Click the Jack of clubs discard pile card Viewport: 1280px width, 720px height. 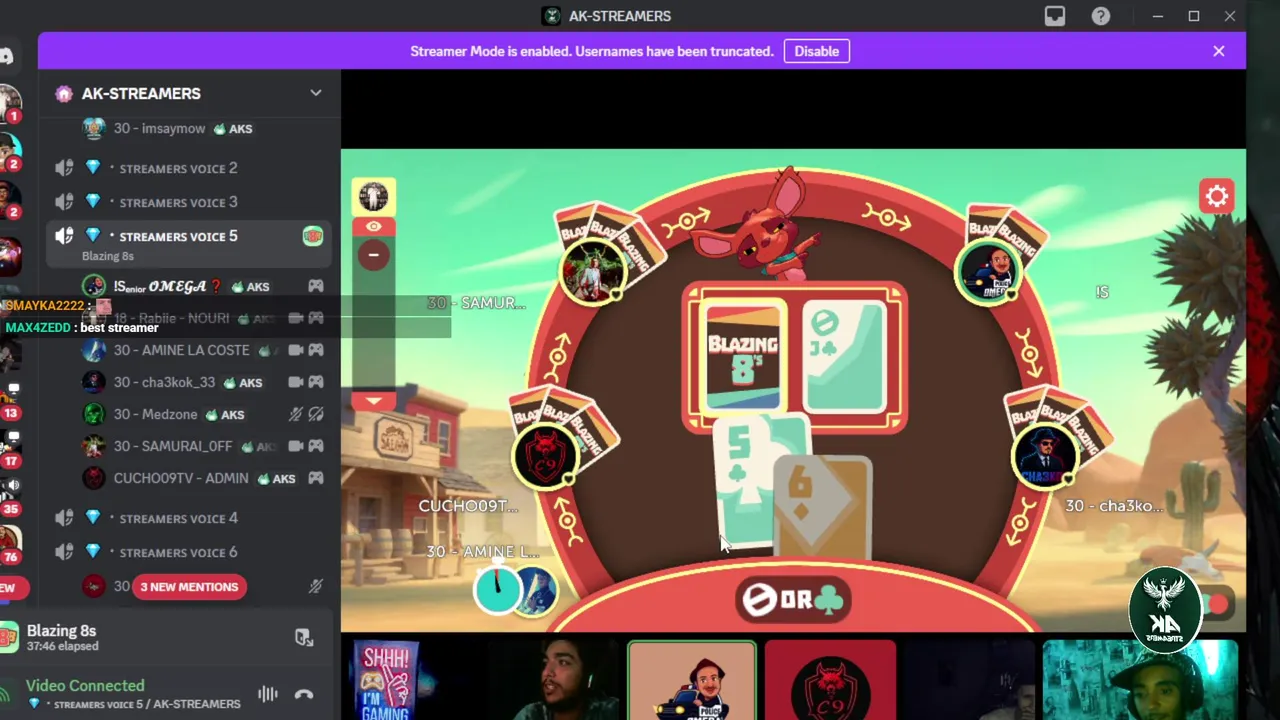click(844, 357)
